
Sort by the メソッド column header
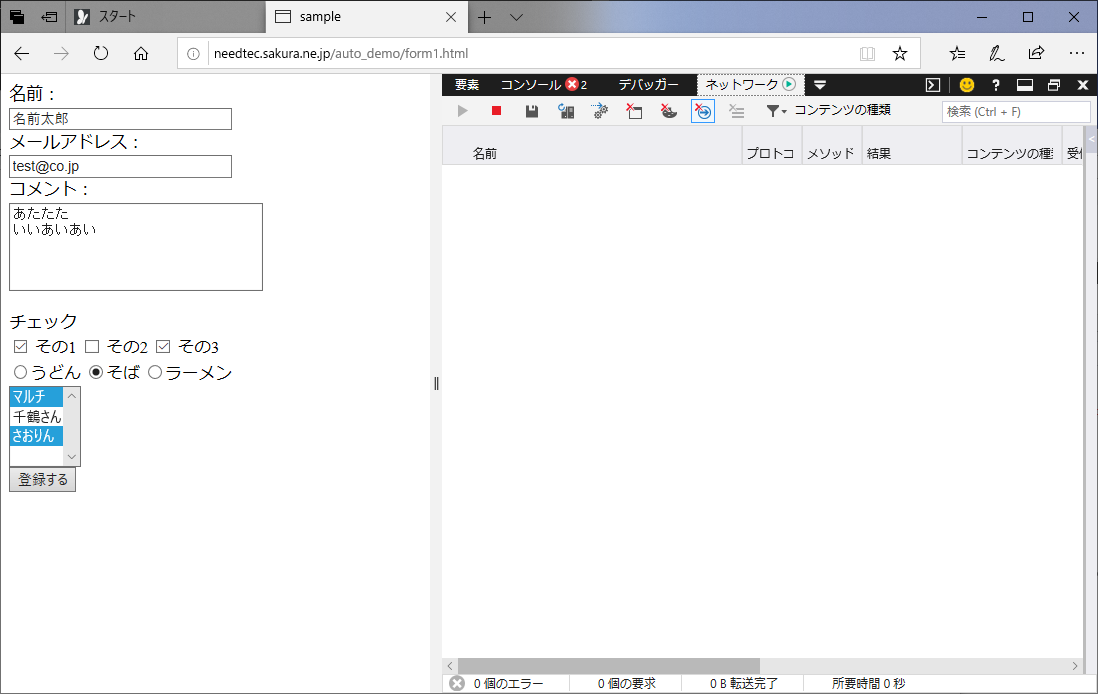tap(832, 146)
